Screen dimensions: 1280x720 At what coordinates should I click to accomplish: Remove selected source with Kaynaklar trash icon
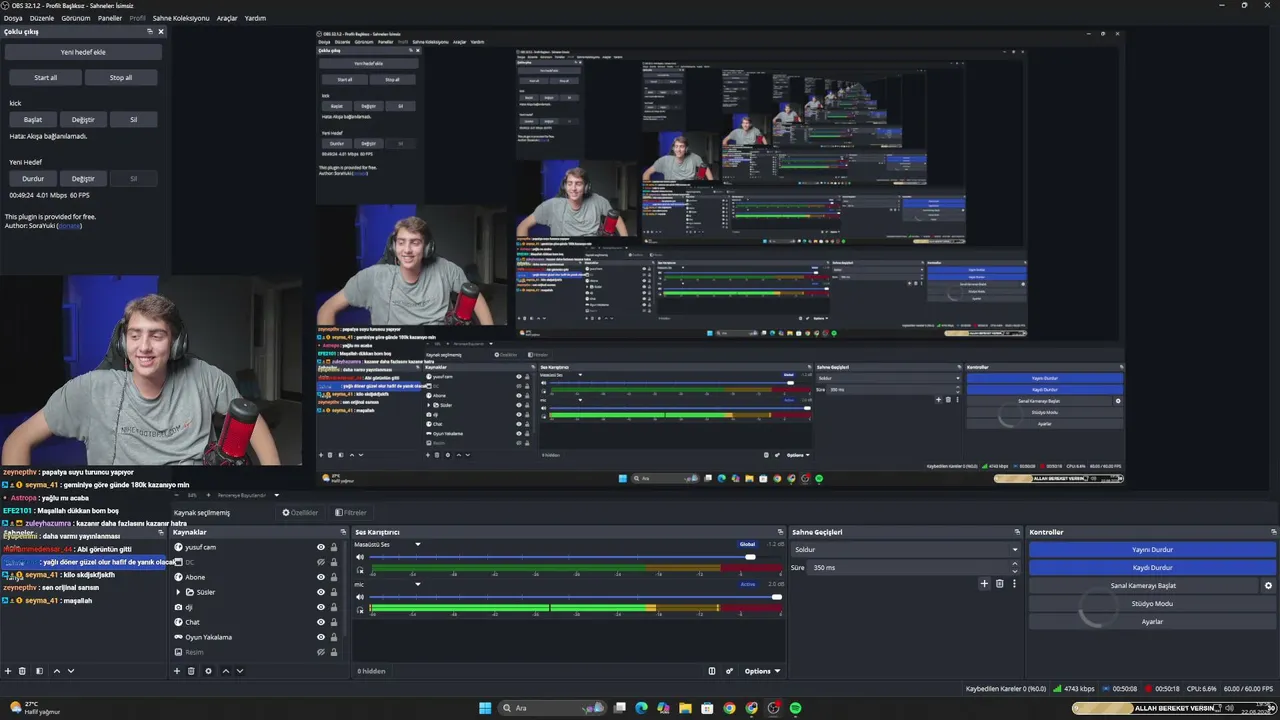click(x=191, y=671)
